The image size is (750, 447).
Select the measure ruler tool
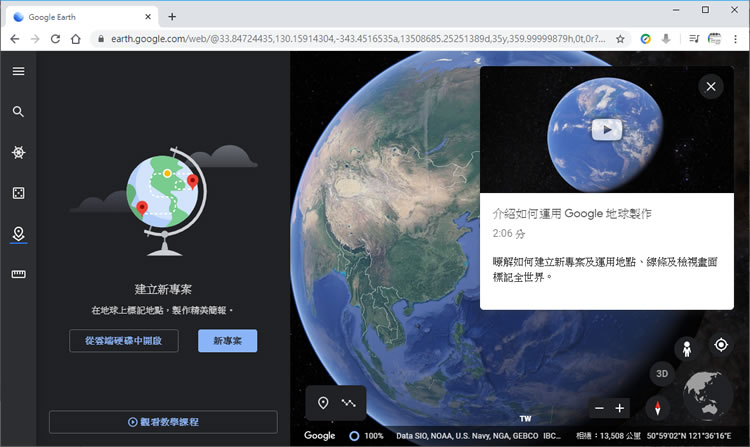point(18,274)
